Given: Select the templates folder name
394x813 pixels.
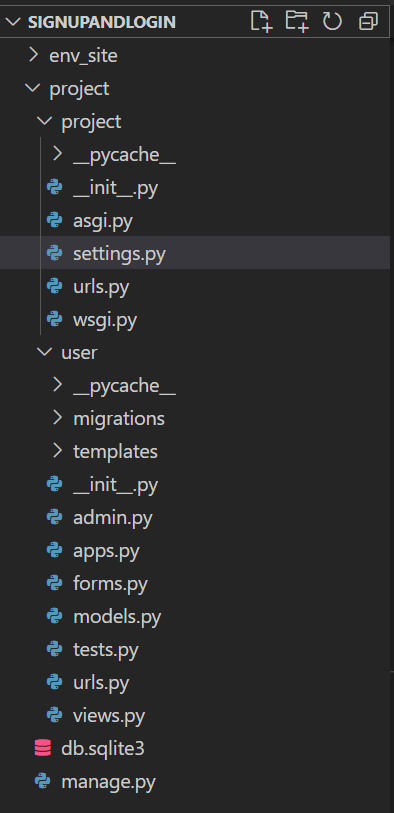Looking at the screenshot, I should point(115,452).
